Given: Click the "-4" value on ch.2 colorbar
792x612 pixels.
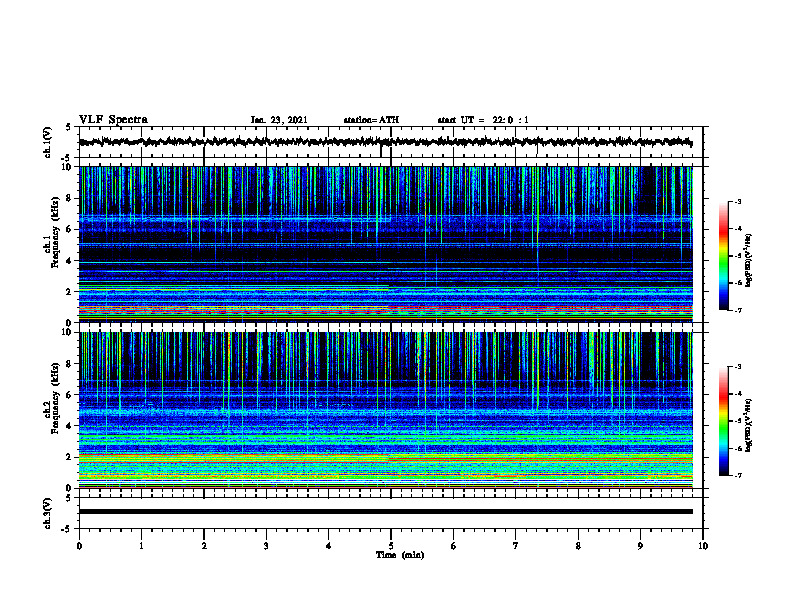Looking at the screenshot, I should [737, 394].
